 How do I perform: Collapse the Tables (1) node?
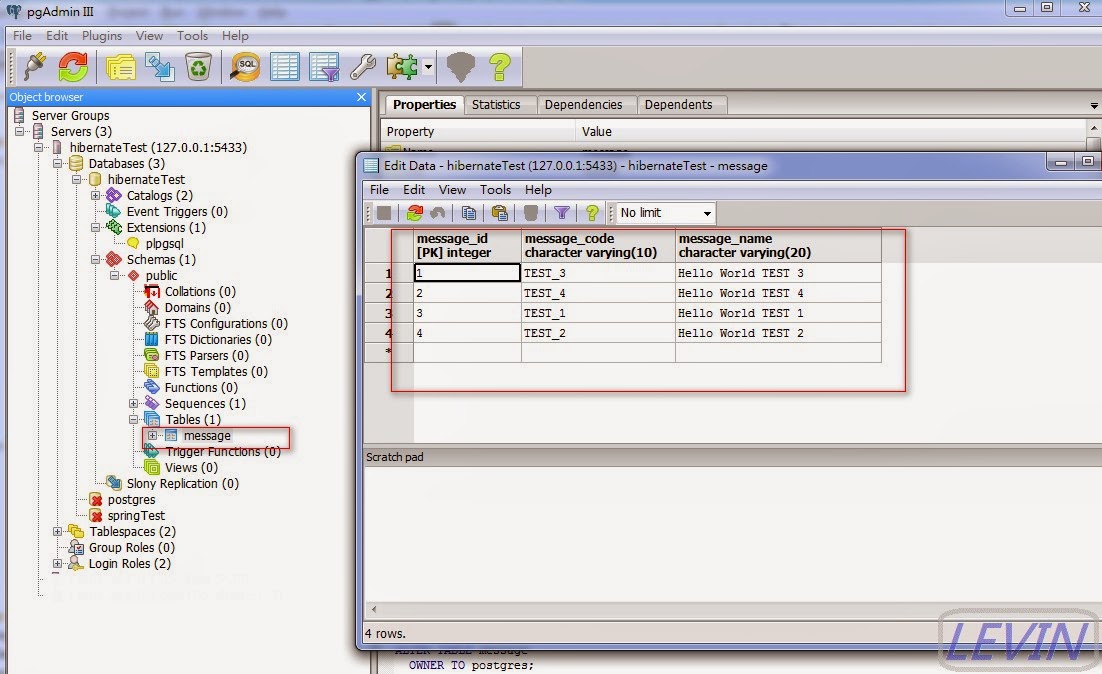point(134,420)
